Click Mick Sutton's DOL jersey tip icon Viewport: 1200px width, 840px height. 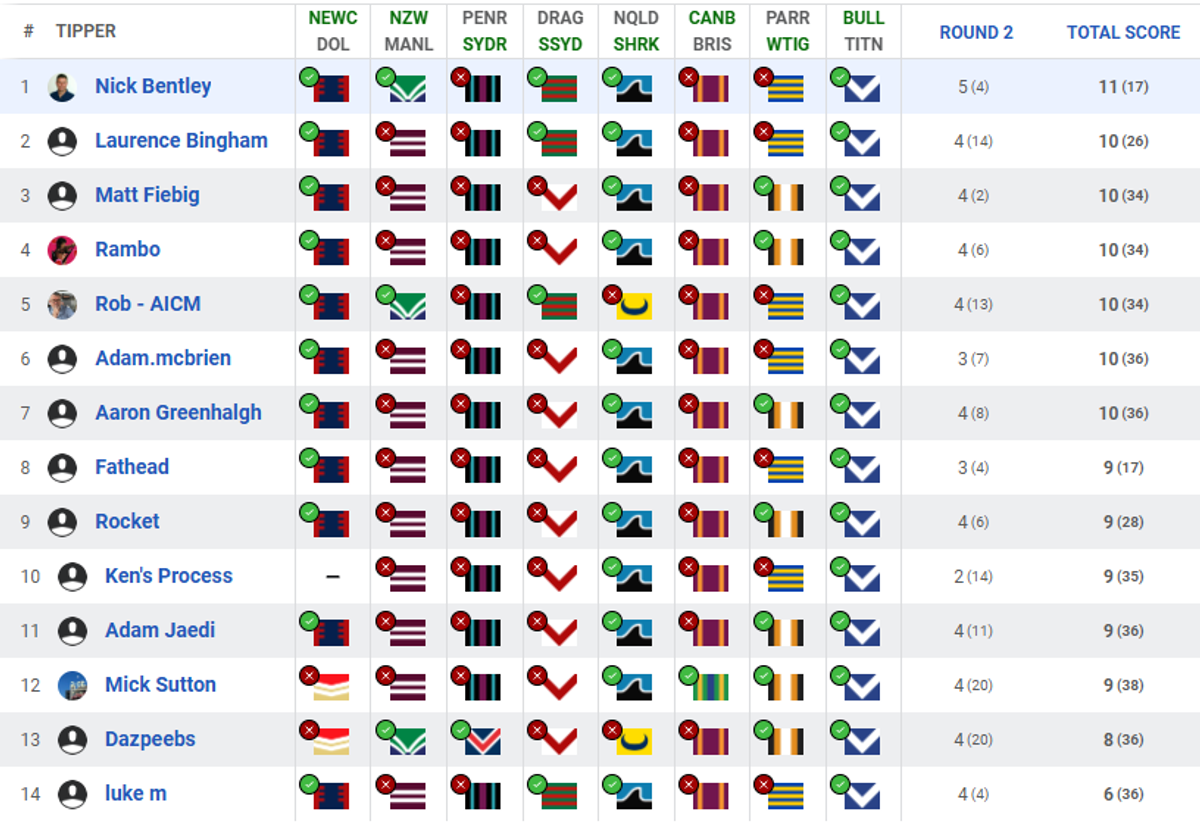[x=327, y=683]
